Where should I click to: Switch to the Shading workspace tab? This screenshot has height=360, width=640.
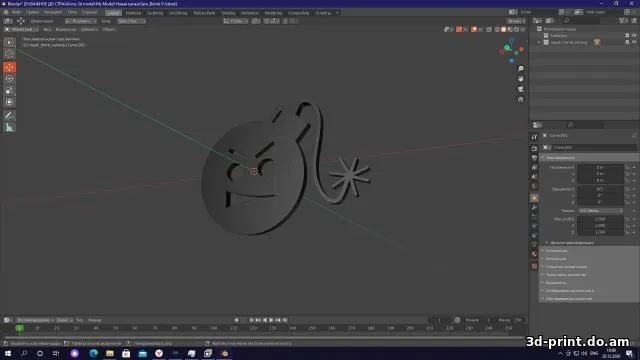pos(228,13)
